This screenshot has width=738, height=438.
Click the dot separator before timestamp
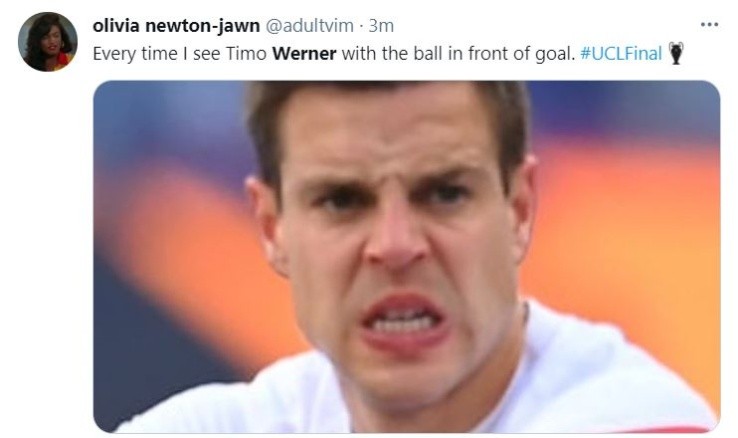click(x=361, y=26)
